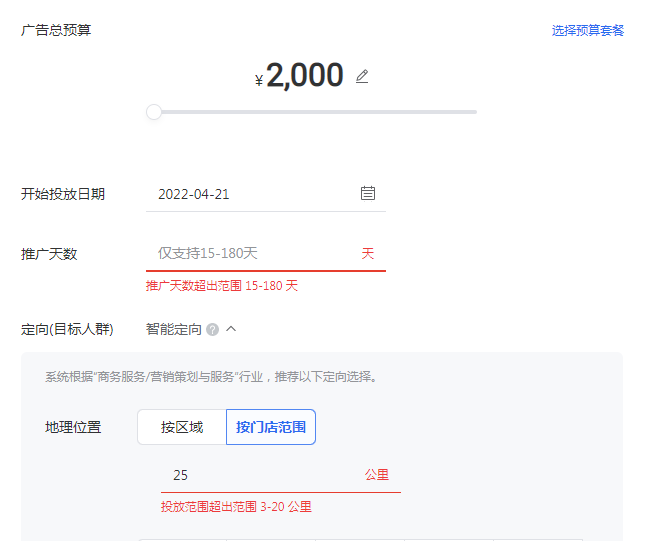Open the calendar icon in date field

tap(368, 193)
